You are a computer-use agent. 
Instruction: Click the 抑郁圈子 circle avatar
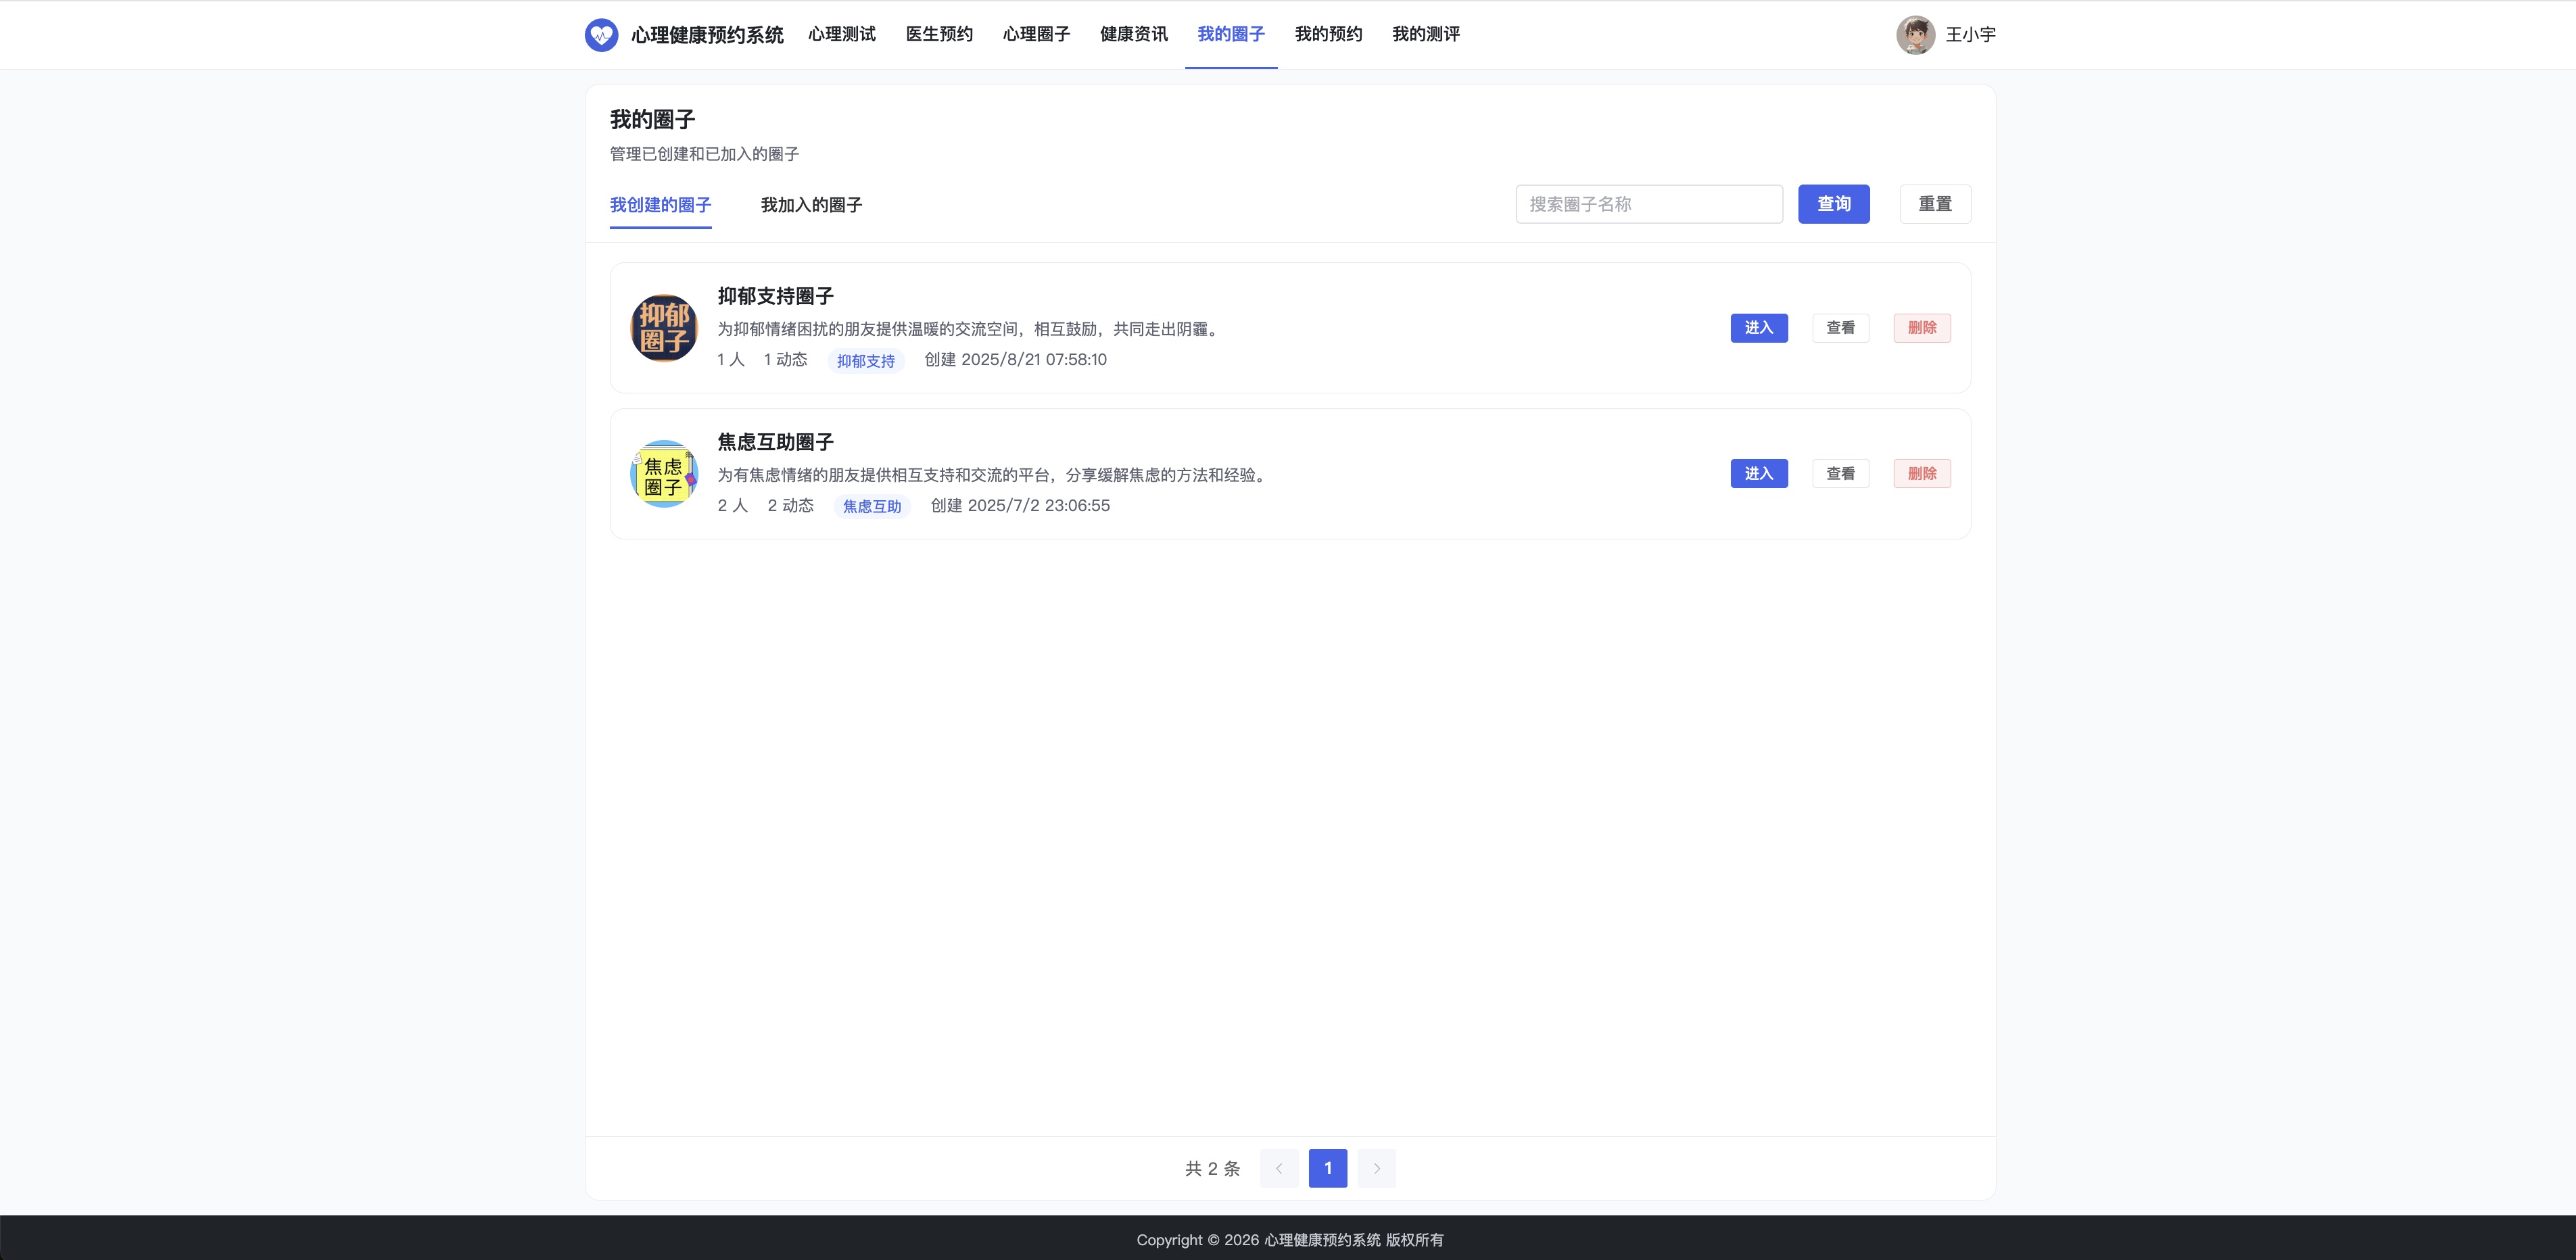tap(664, 328)
